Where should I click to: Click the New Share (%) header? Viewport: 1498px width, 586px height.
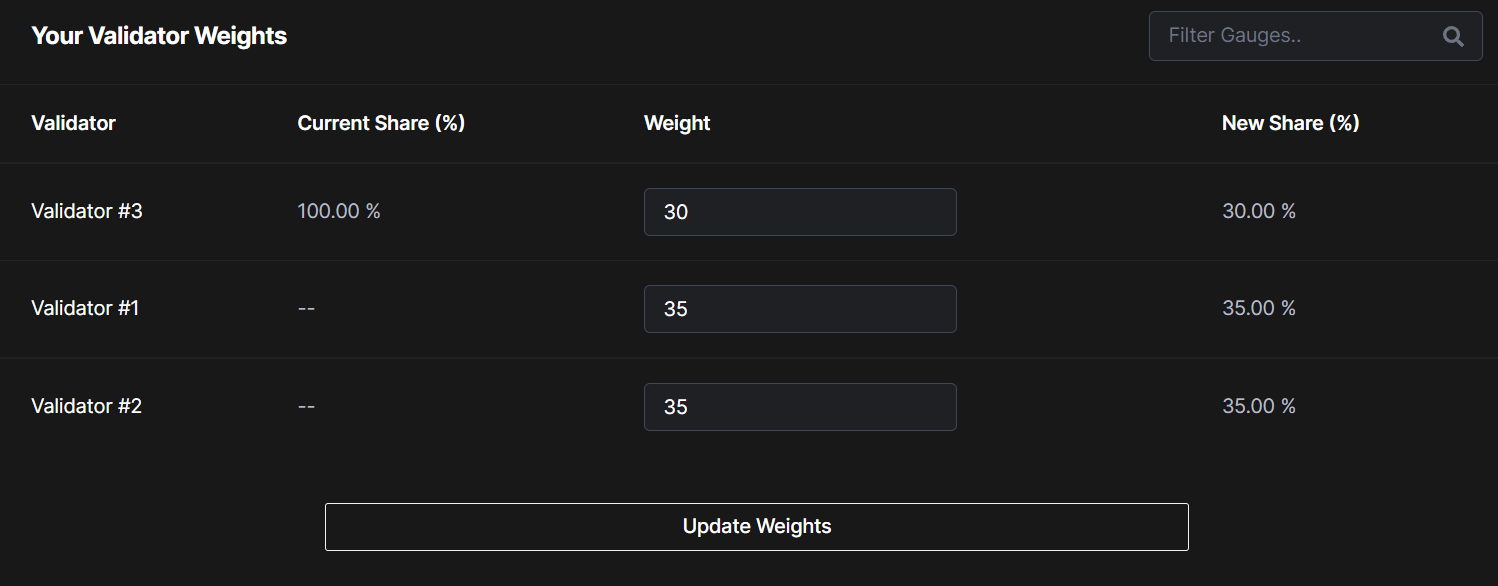1291,123
